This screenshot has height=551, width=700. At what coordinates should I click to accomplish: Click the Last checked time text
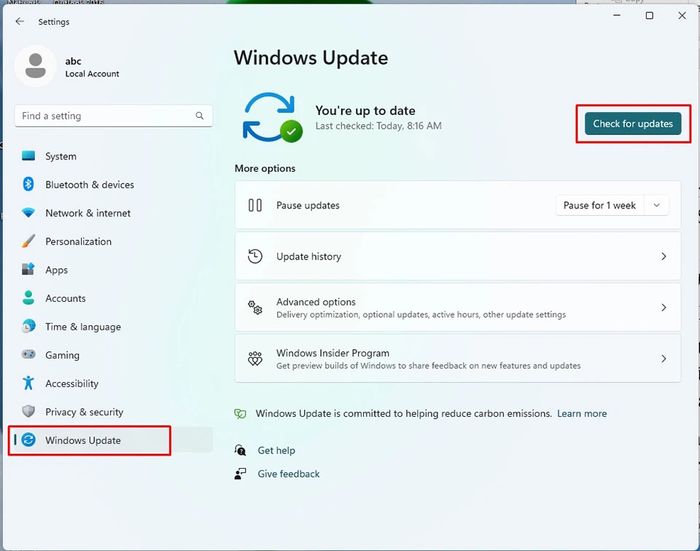(x=379, y=126)
